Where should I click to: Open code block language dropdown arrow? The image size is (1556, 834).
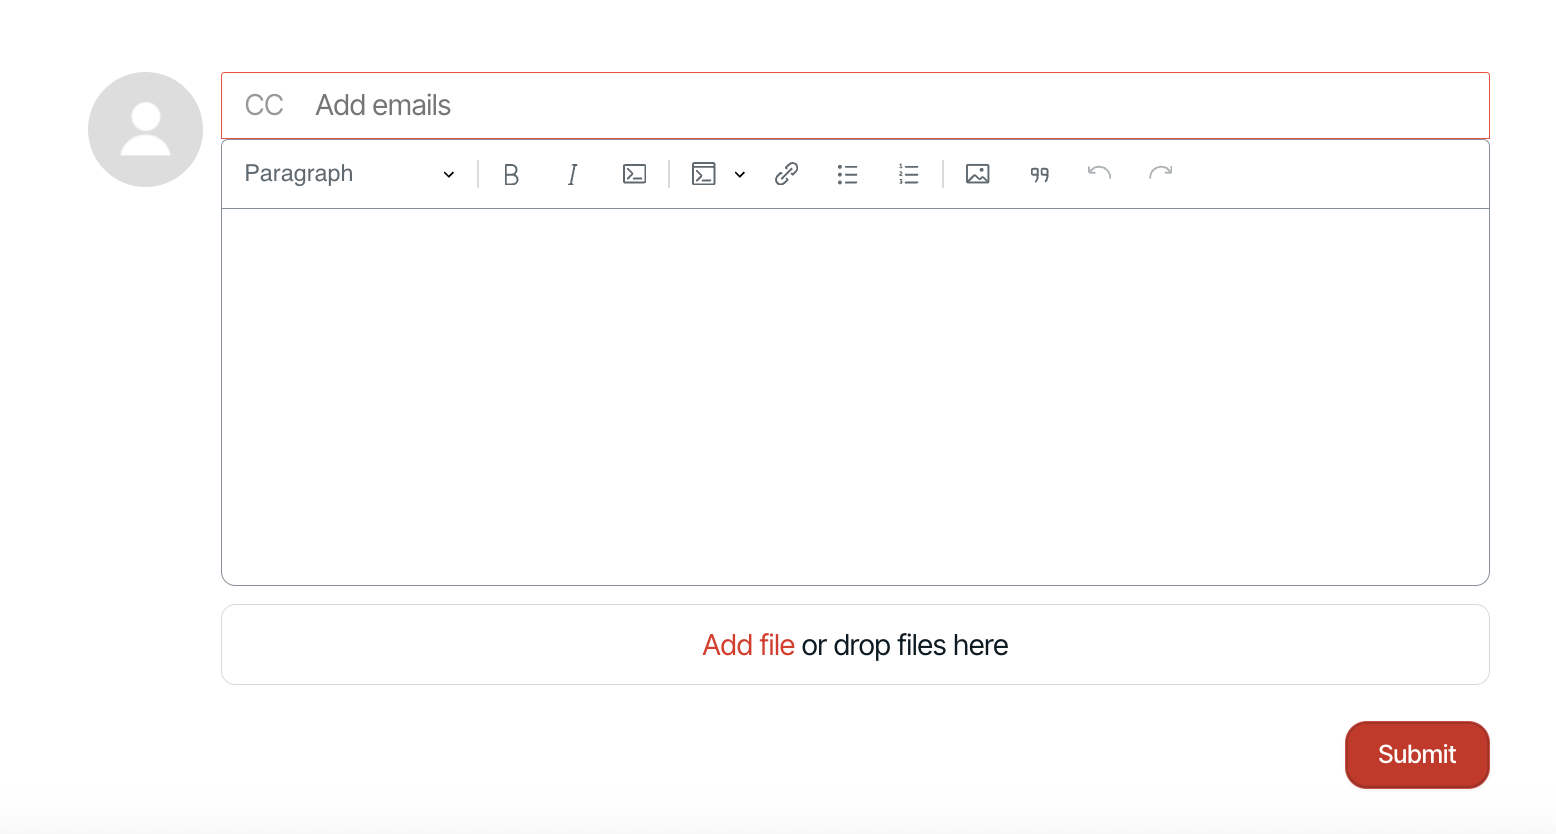tap(740, 174)
